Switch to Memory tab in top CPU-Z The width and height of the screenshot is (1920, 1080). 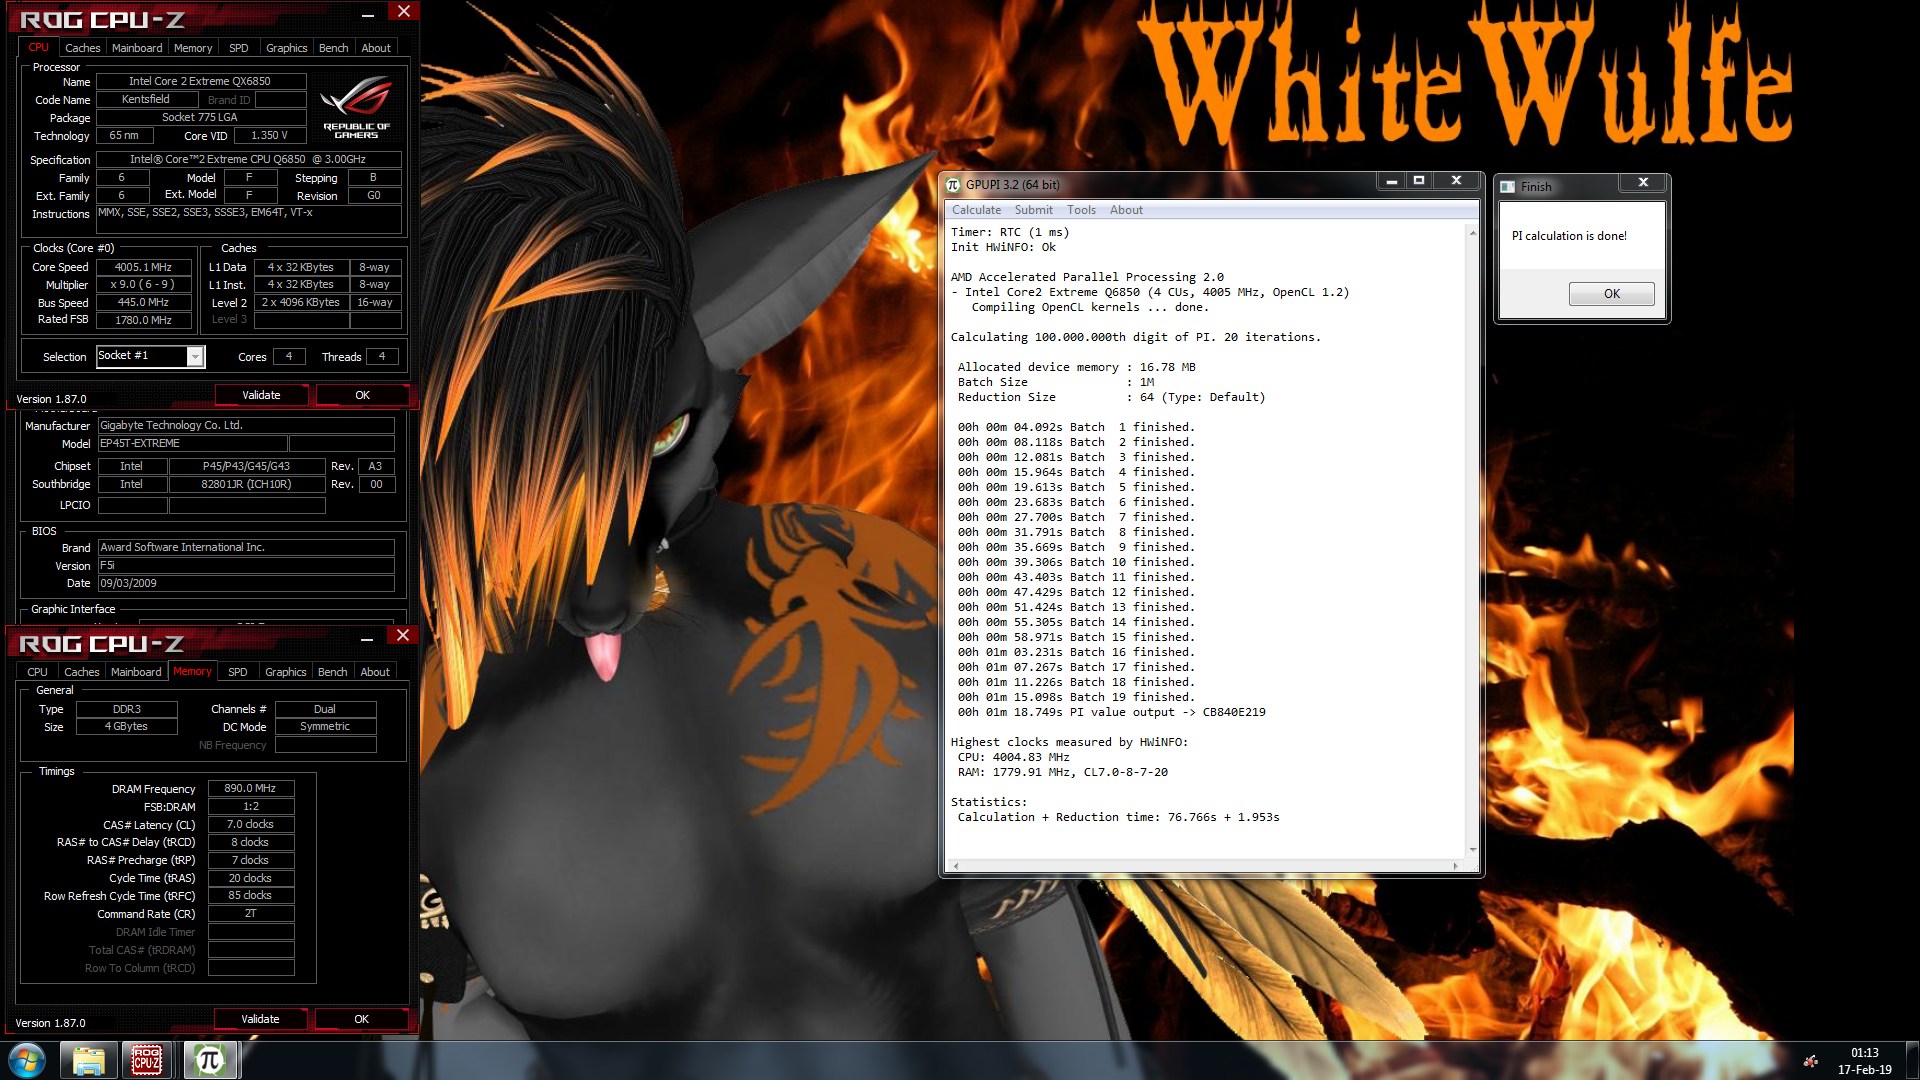pyautogui.click(x=192, y=48)
